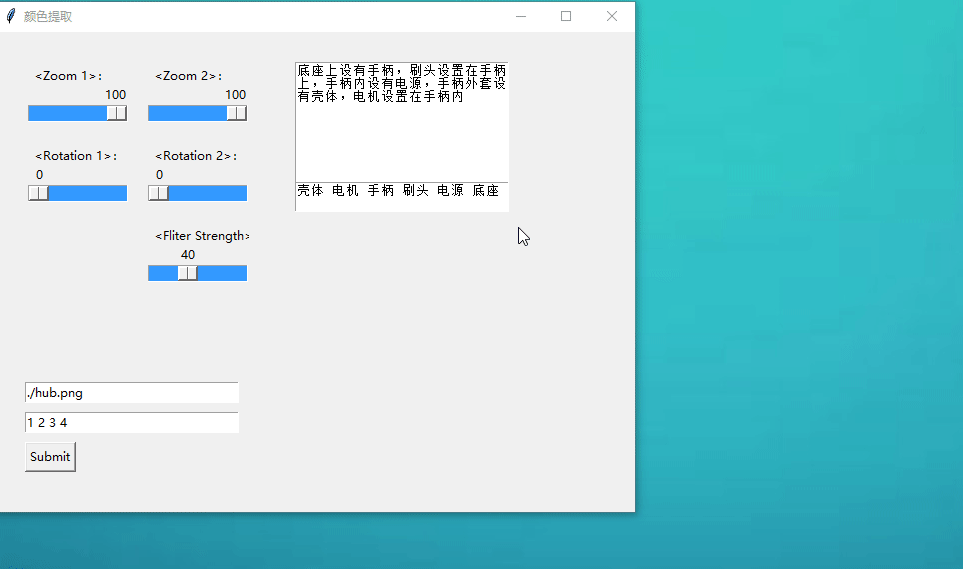Click the Fliter Strength slider handle
Viewport: 963px width, 569px height.
188,273
